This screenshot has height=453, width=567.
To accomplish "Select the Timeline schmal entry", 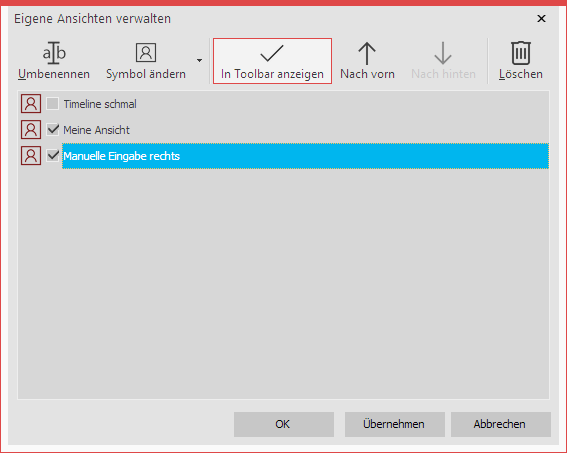I will coord(100,104).
